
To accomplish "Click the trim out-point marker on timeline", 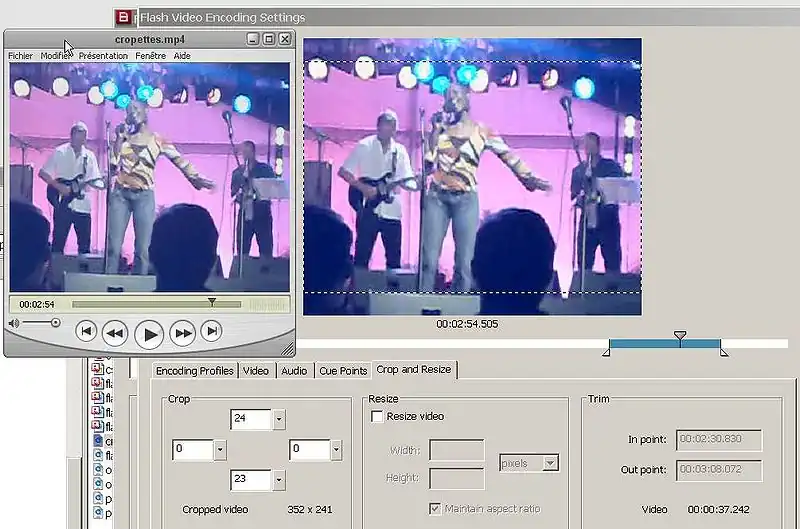I will [724, 351].
